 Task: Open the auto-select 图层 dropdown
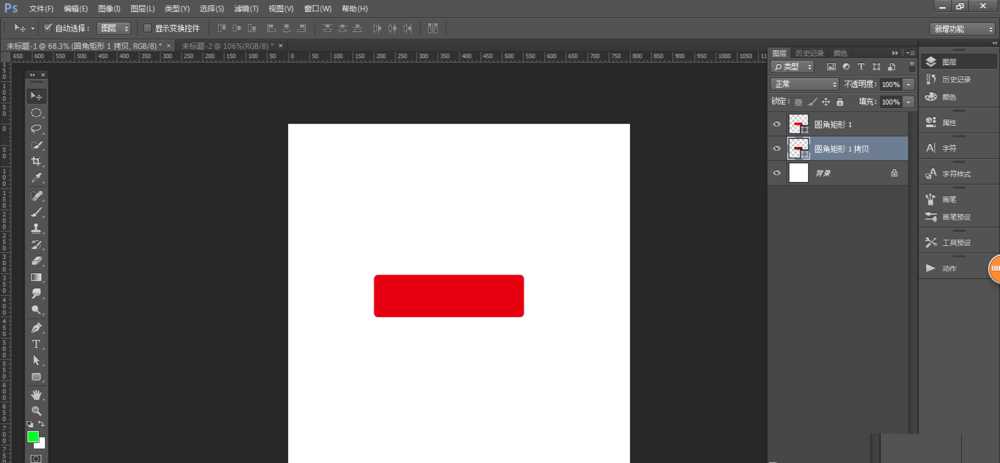coord(113,28)
